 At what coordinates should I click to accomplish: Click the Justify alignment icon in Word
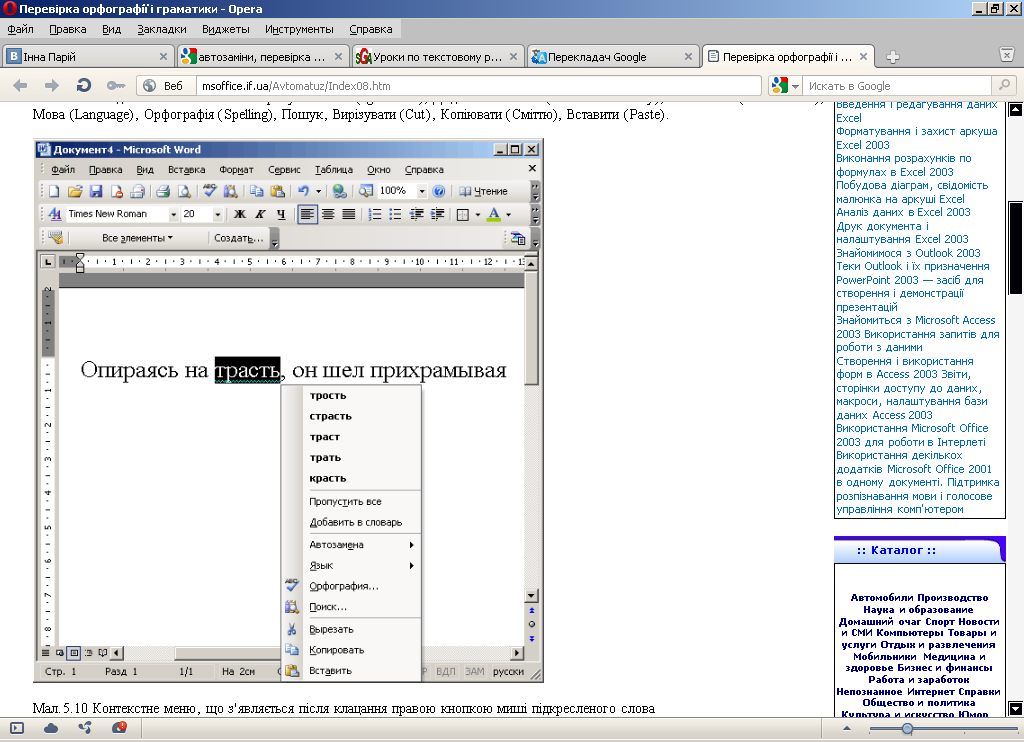tap(349, 214)
